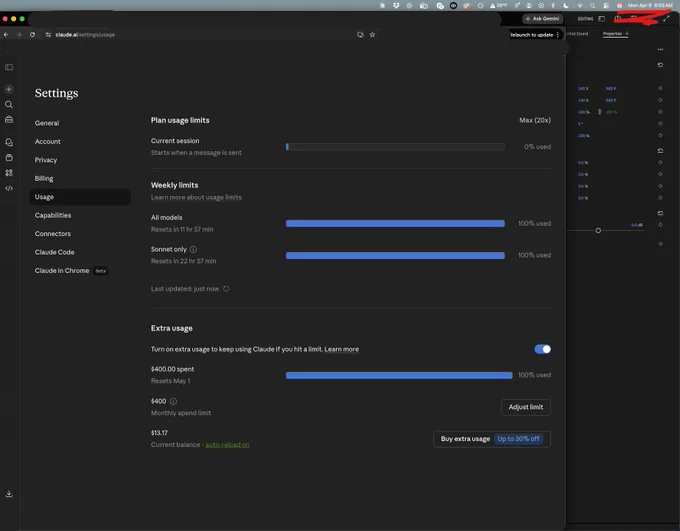The image size is (680, 531).
Task: Click Buy extra usage button
Action: [x=492, y=439]
